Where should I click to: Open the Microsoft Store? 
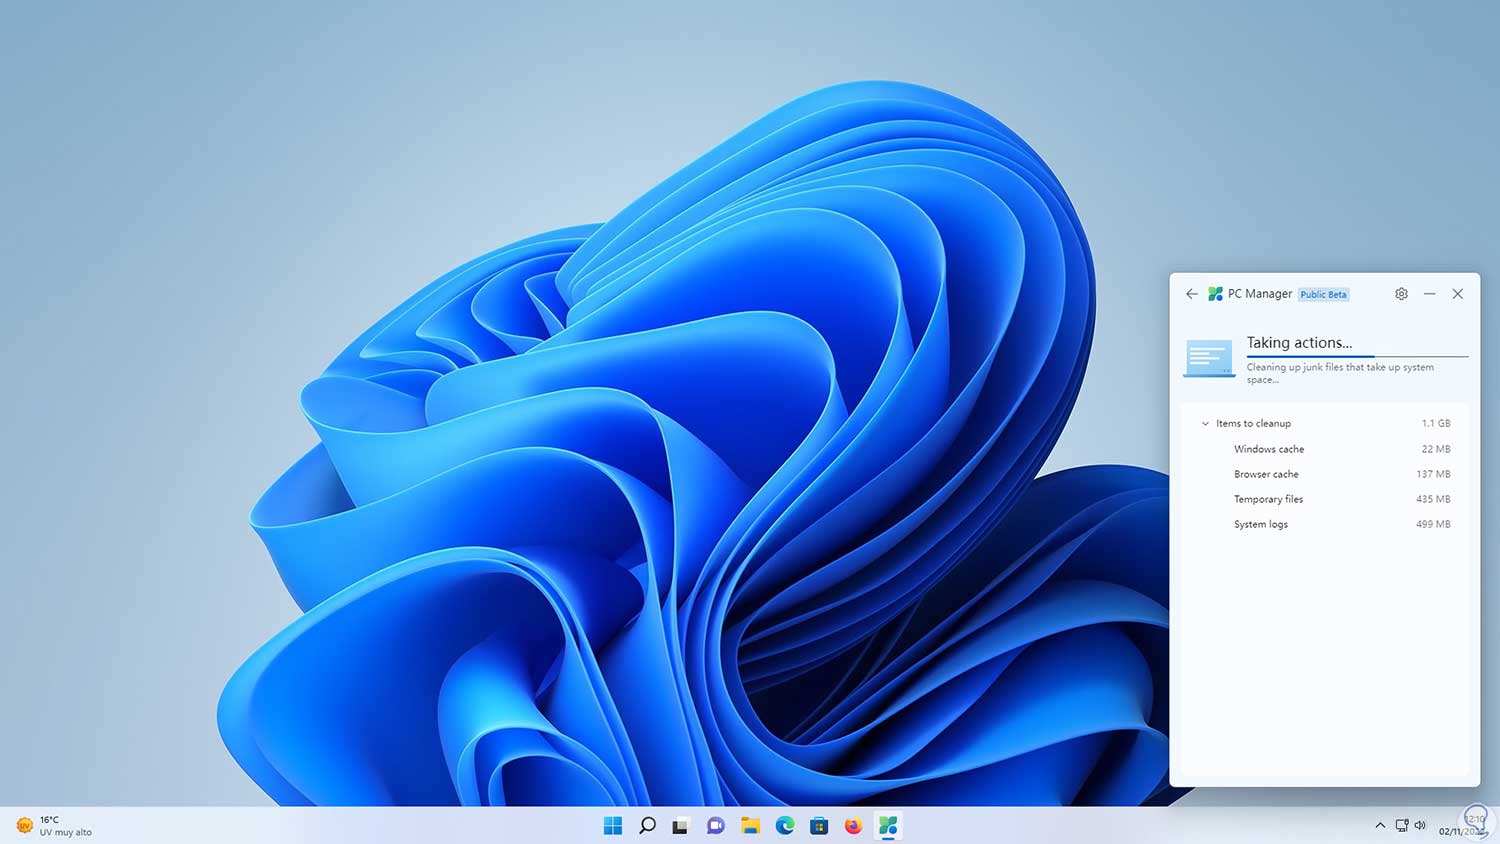click(818, 825)
